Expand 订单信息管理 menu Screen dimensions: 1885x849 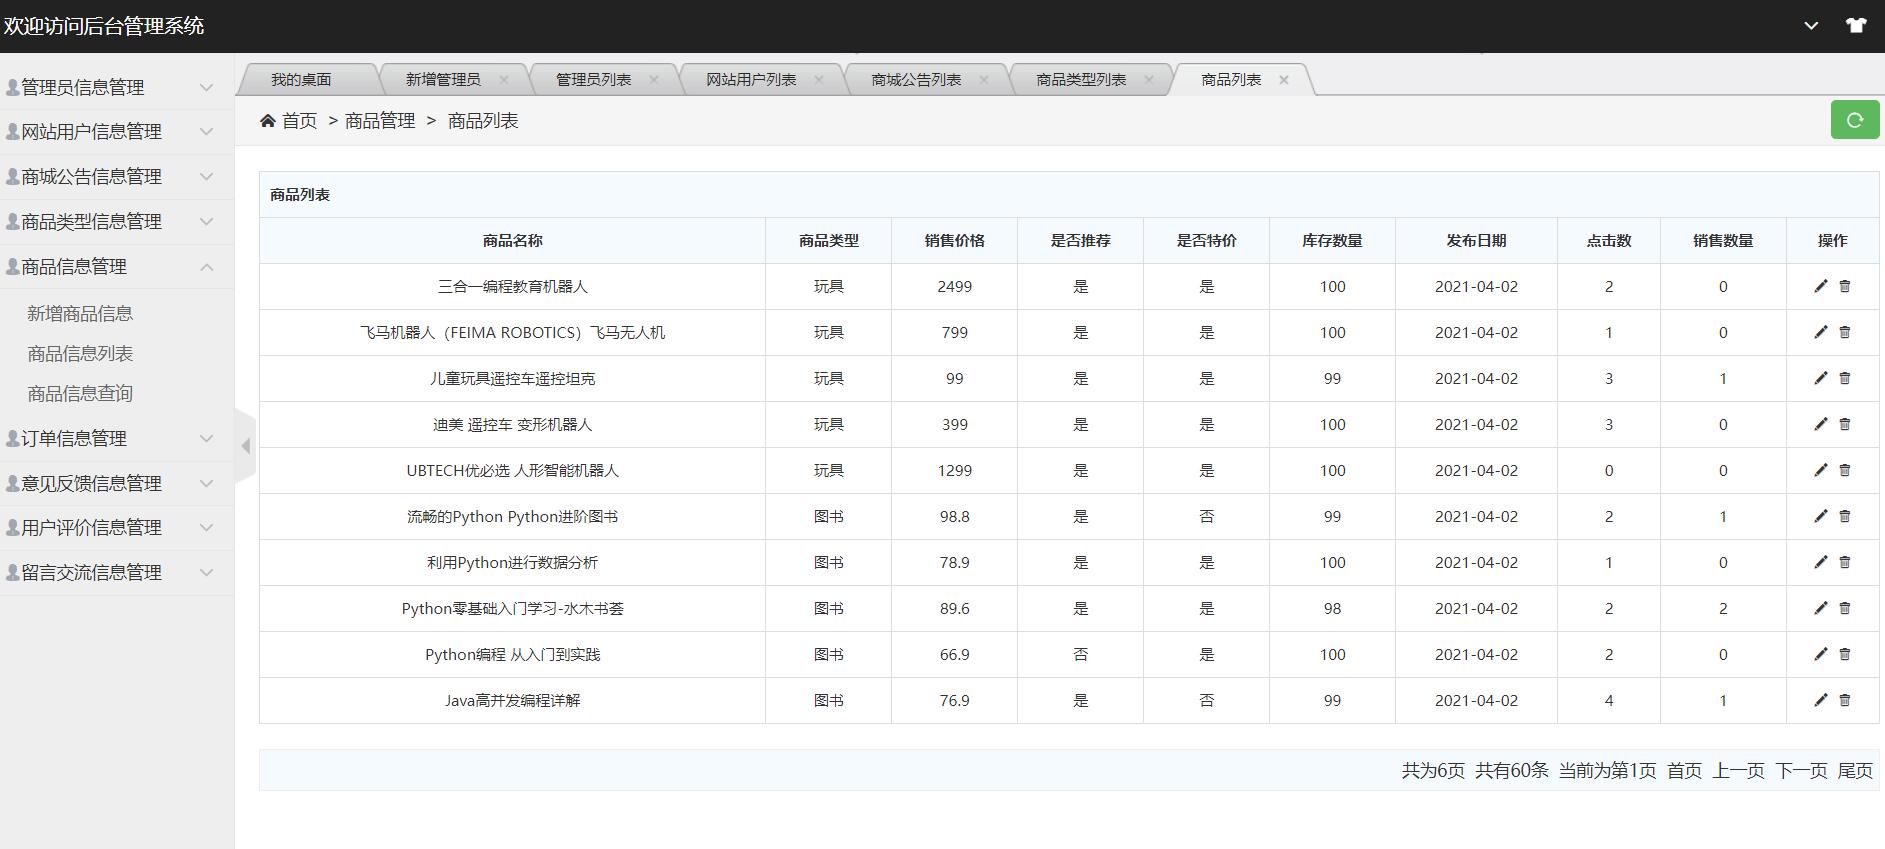pyautogui.click(x=117, y=438)
